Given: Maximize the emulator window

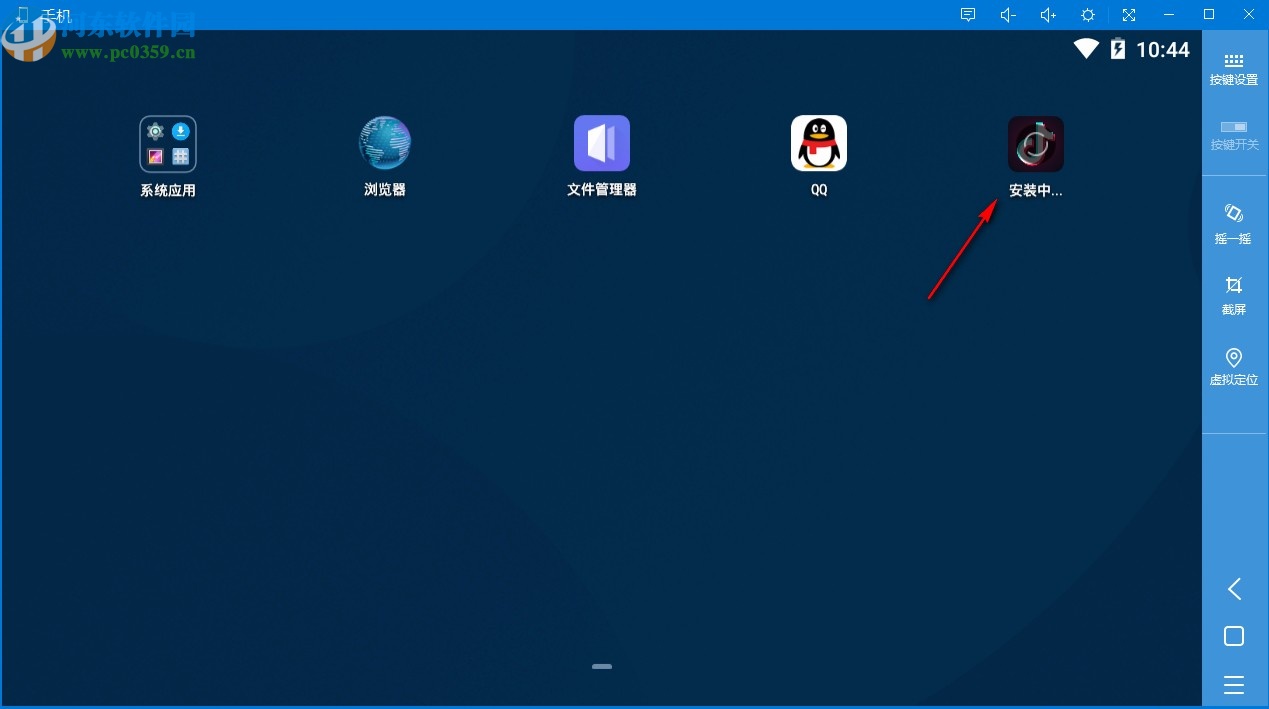Looking at the screenshot, I should pyautogui.click(x=1209, y=15).
